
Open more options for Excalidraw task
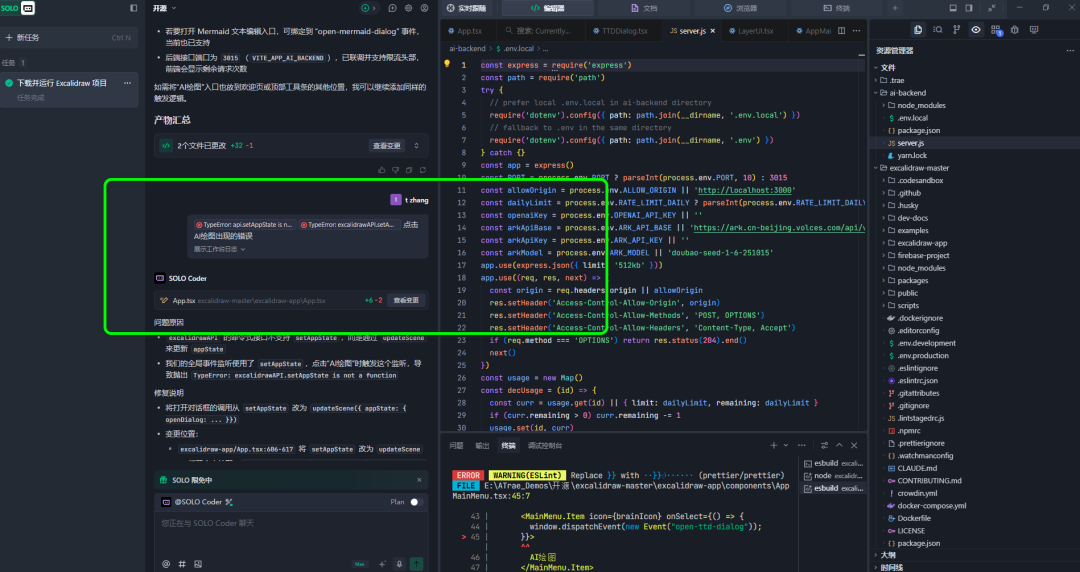pyautogui.click(x=127, y=83)
